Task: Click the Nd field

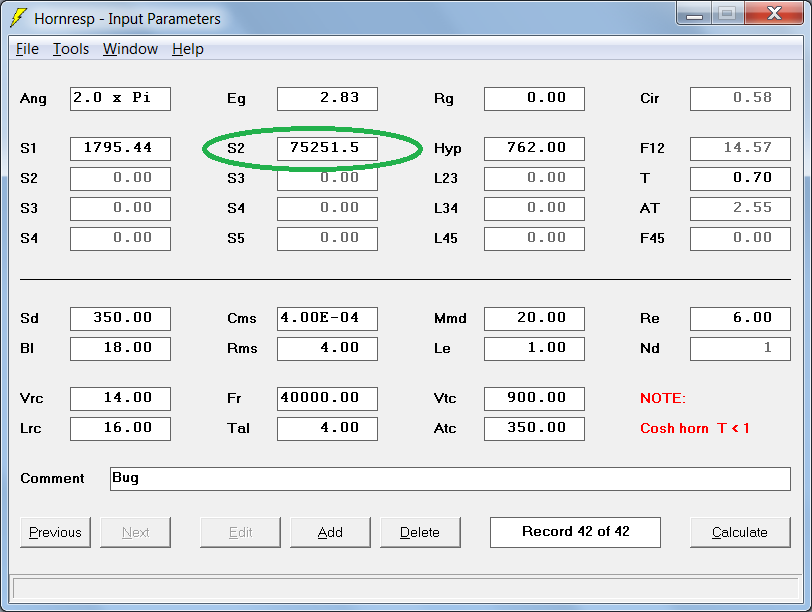Action: (740, 348)
